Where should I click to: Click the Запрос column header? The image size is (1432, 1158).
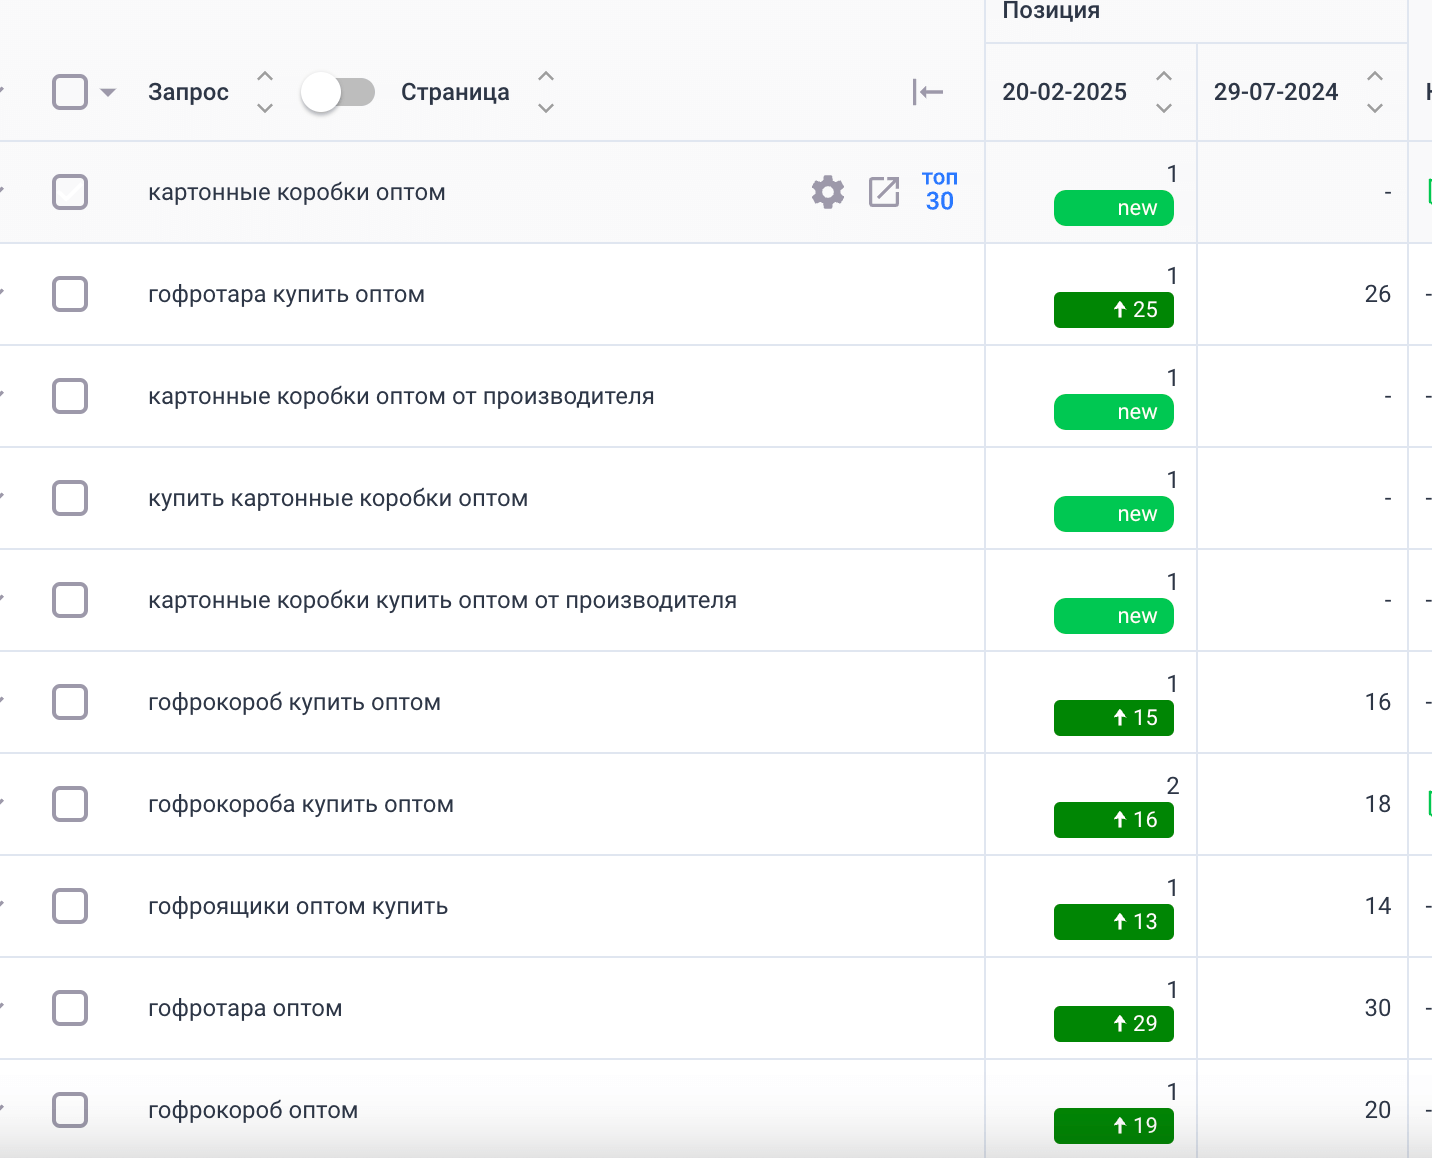tap(188, 92)
